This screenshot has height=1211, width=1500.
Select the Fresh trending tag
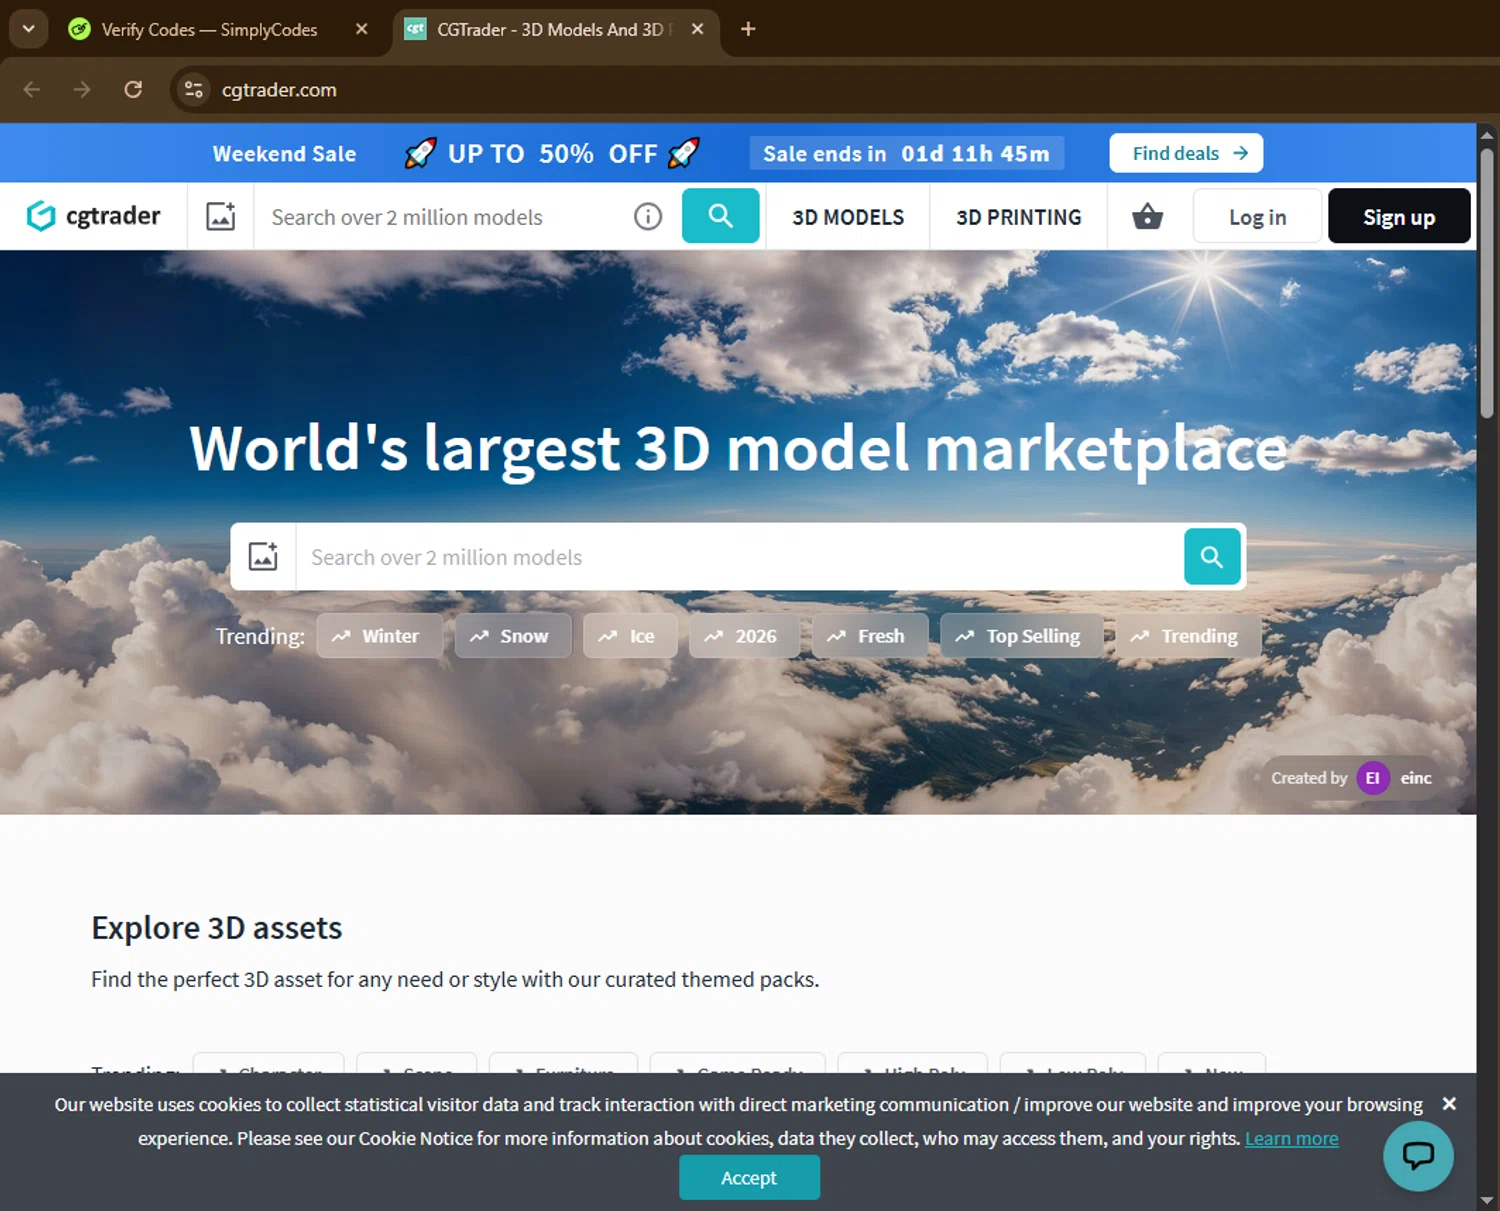(x=870, y=636)
